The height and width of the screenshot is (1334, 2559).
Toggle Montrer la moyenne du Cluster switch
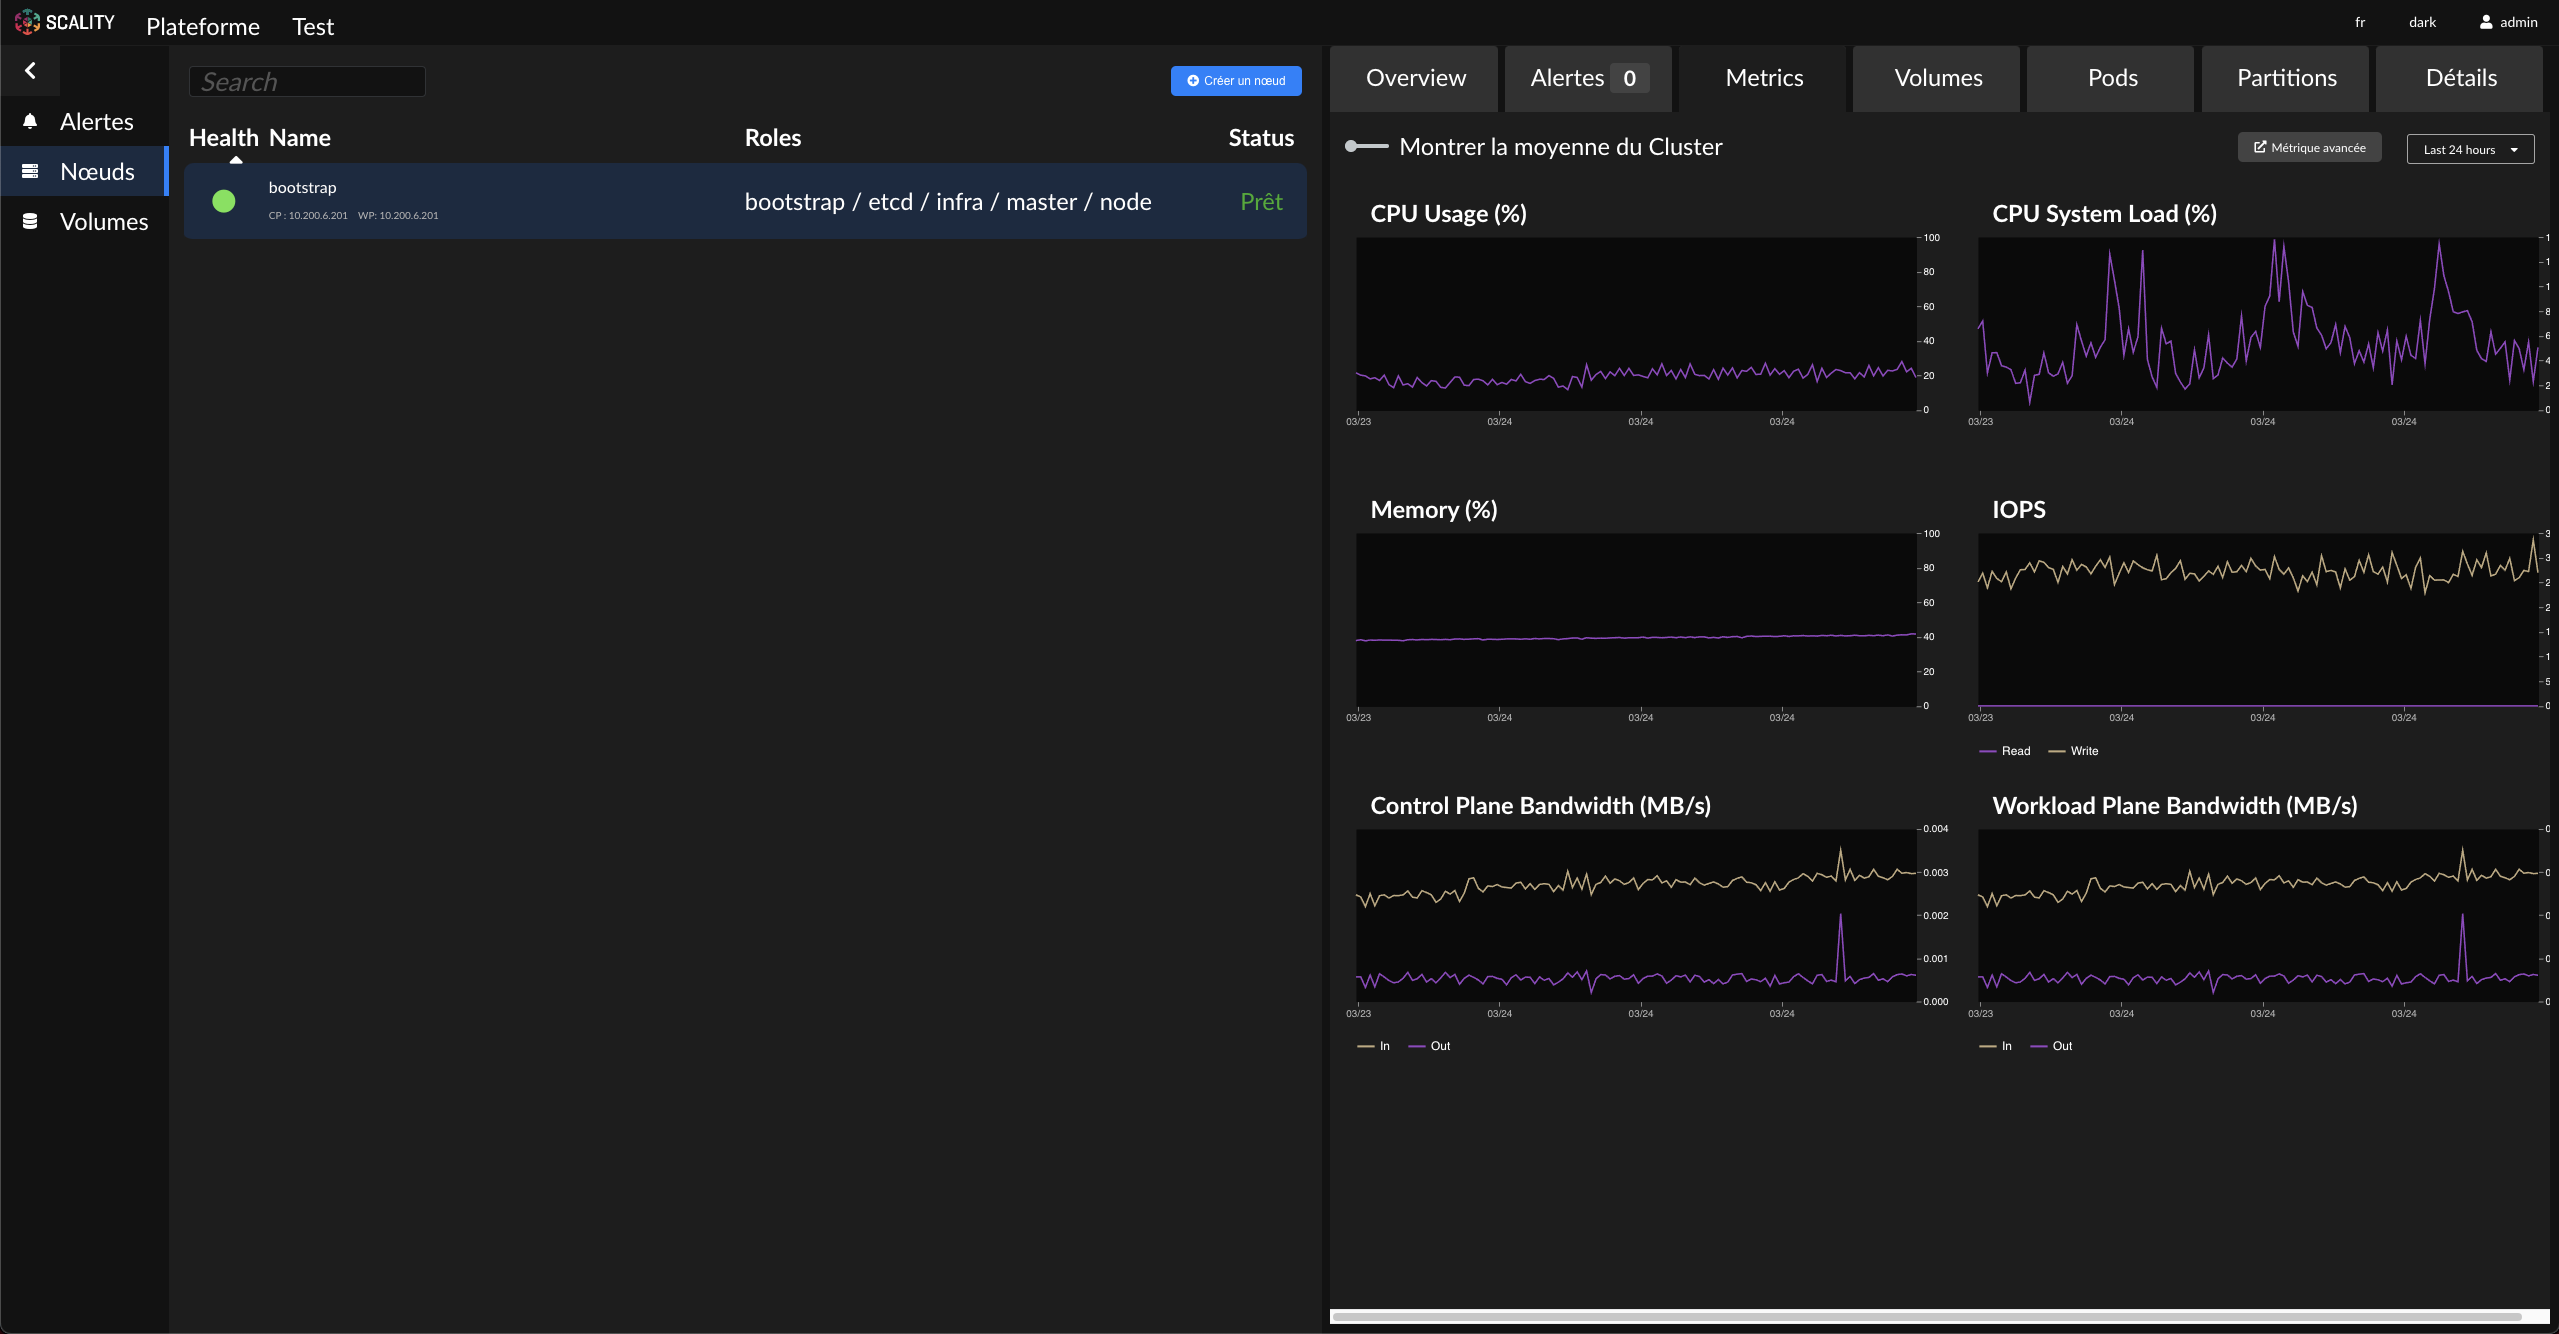click(1366, 147)
